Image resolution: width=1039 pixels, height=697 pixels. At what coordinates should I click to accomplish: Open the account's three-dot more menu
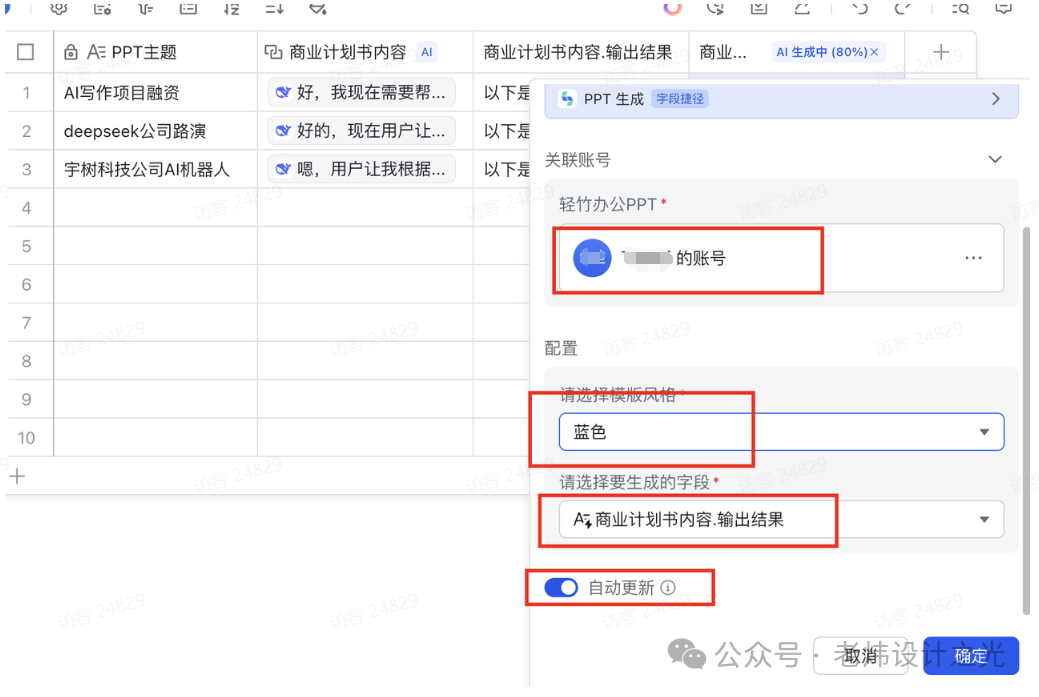pos(973,258)
